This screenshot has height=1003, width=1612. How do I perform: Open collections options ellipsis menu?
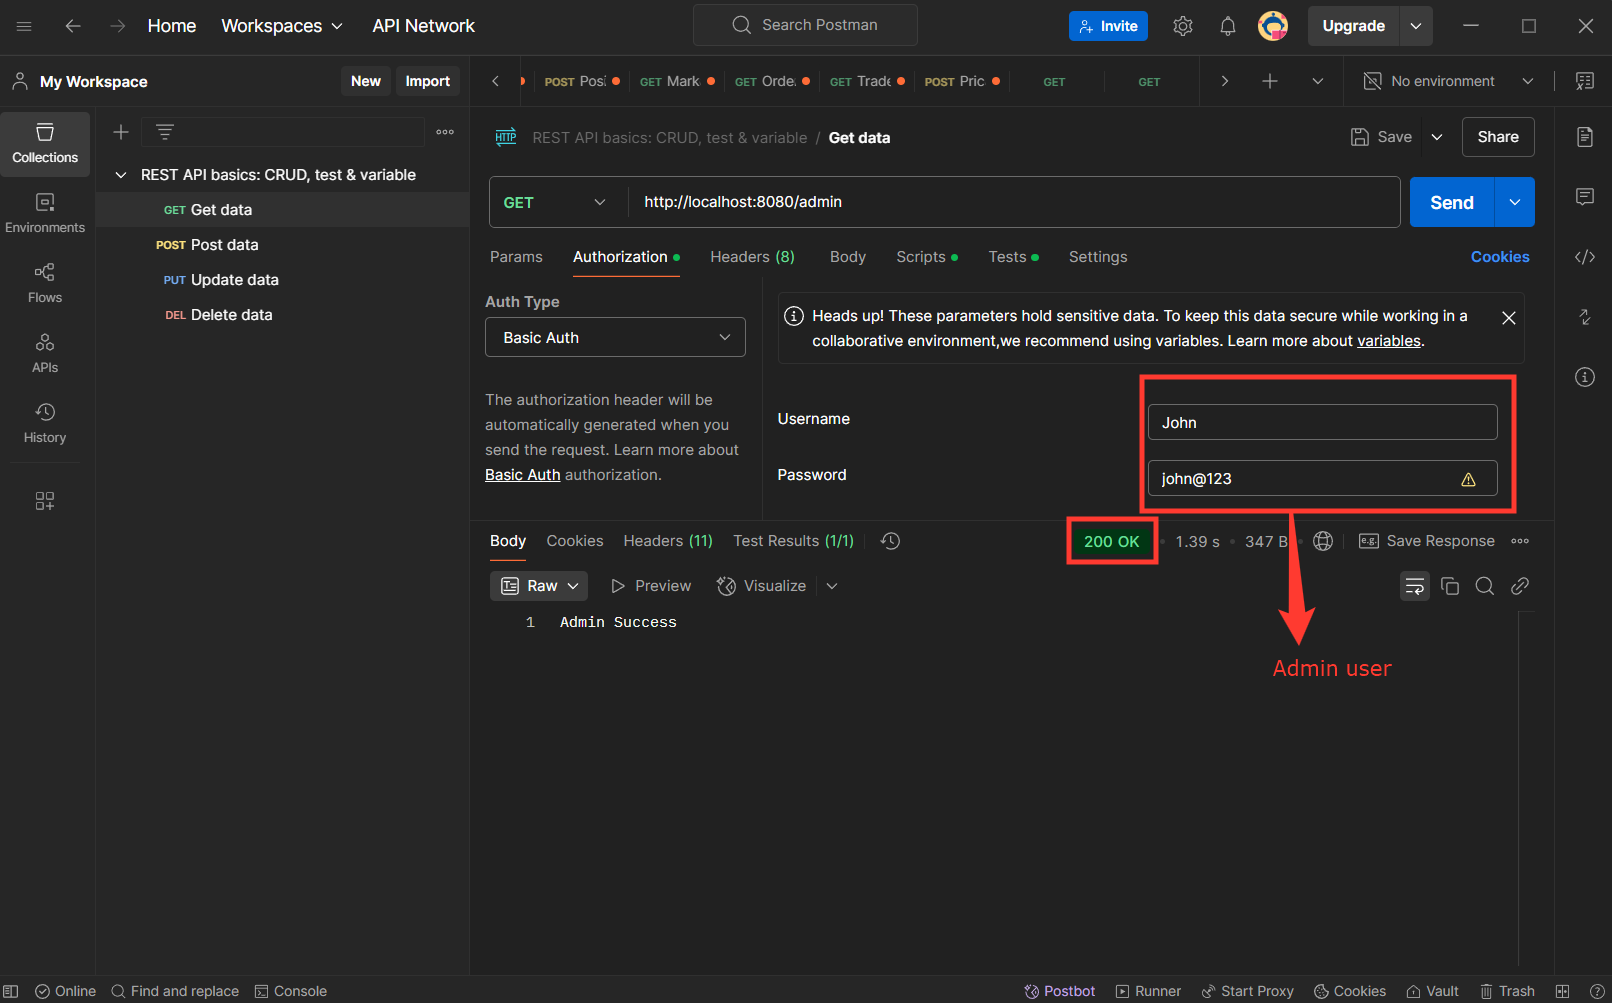pos(445,132)
